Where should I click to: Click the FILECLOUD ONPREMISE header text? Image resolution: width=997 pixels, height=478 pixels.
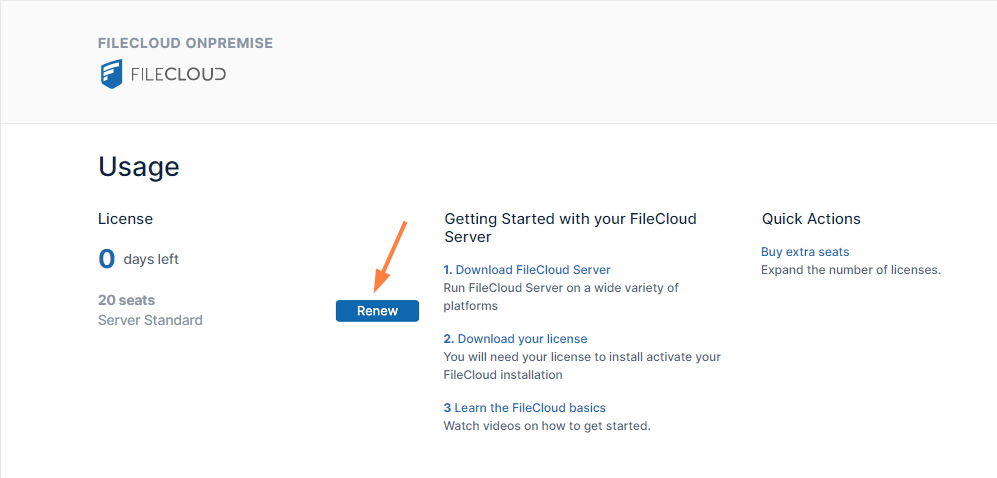185,43
